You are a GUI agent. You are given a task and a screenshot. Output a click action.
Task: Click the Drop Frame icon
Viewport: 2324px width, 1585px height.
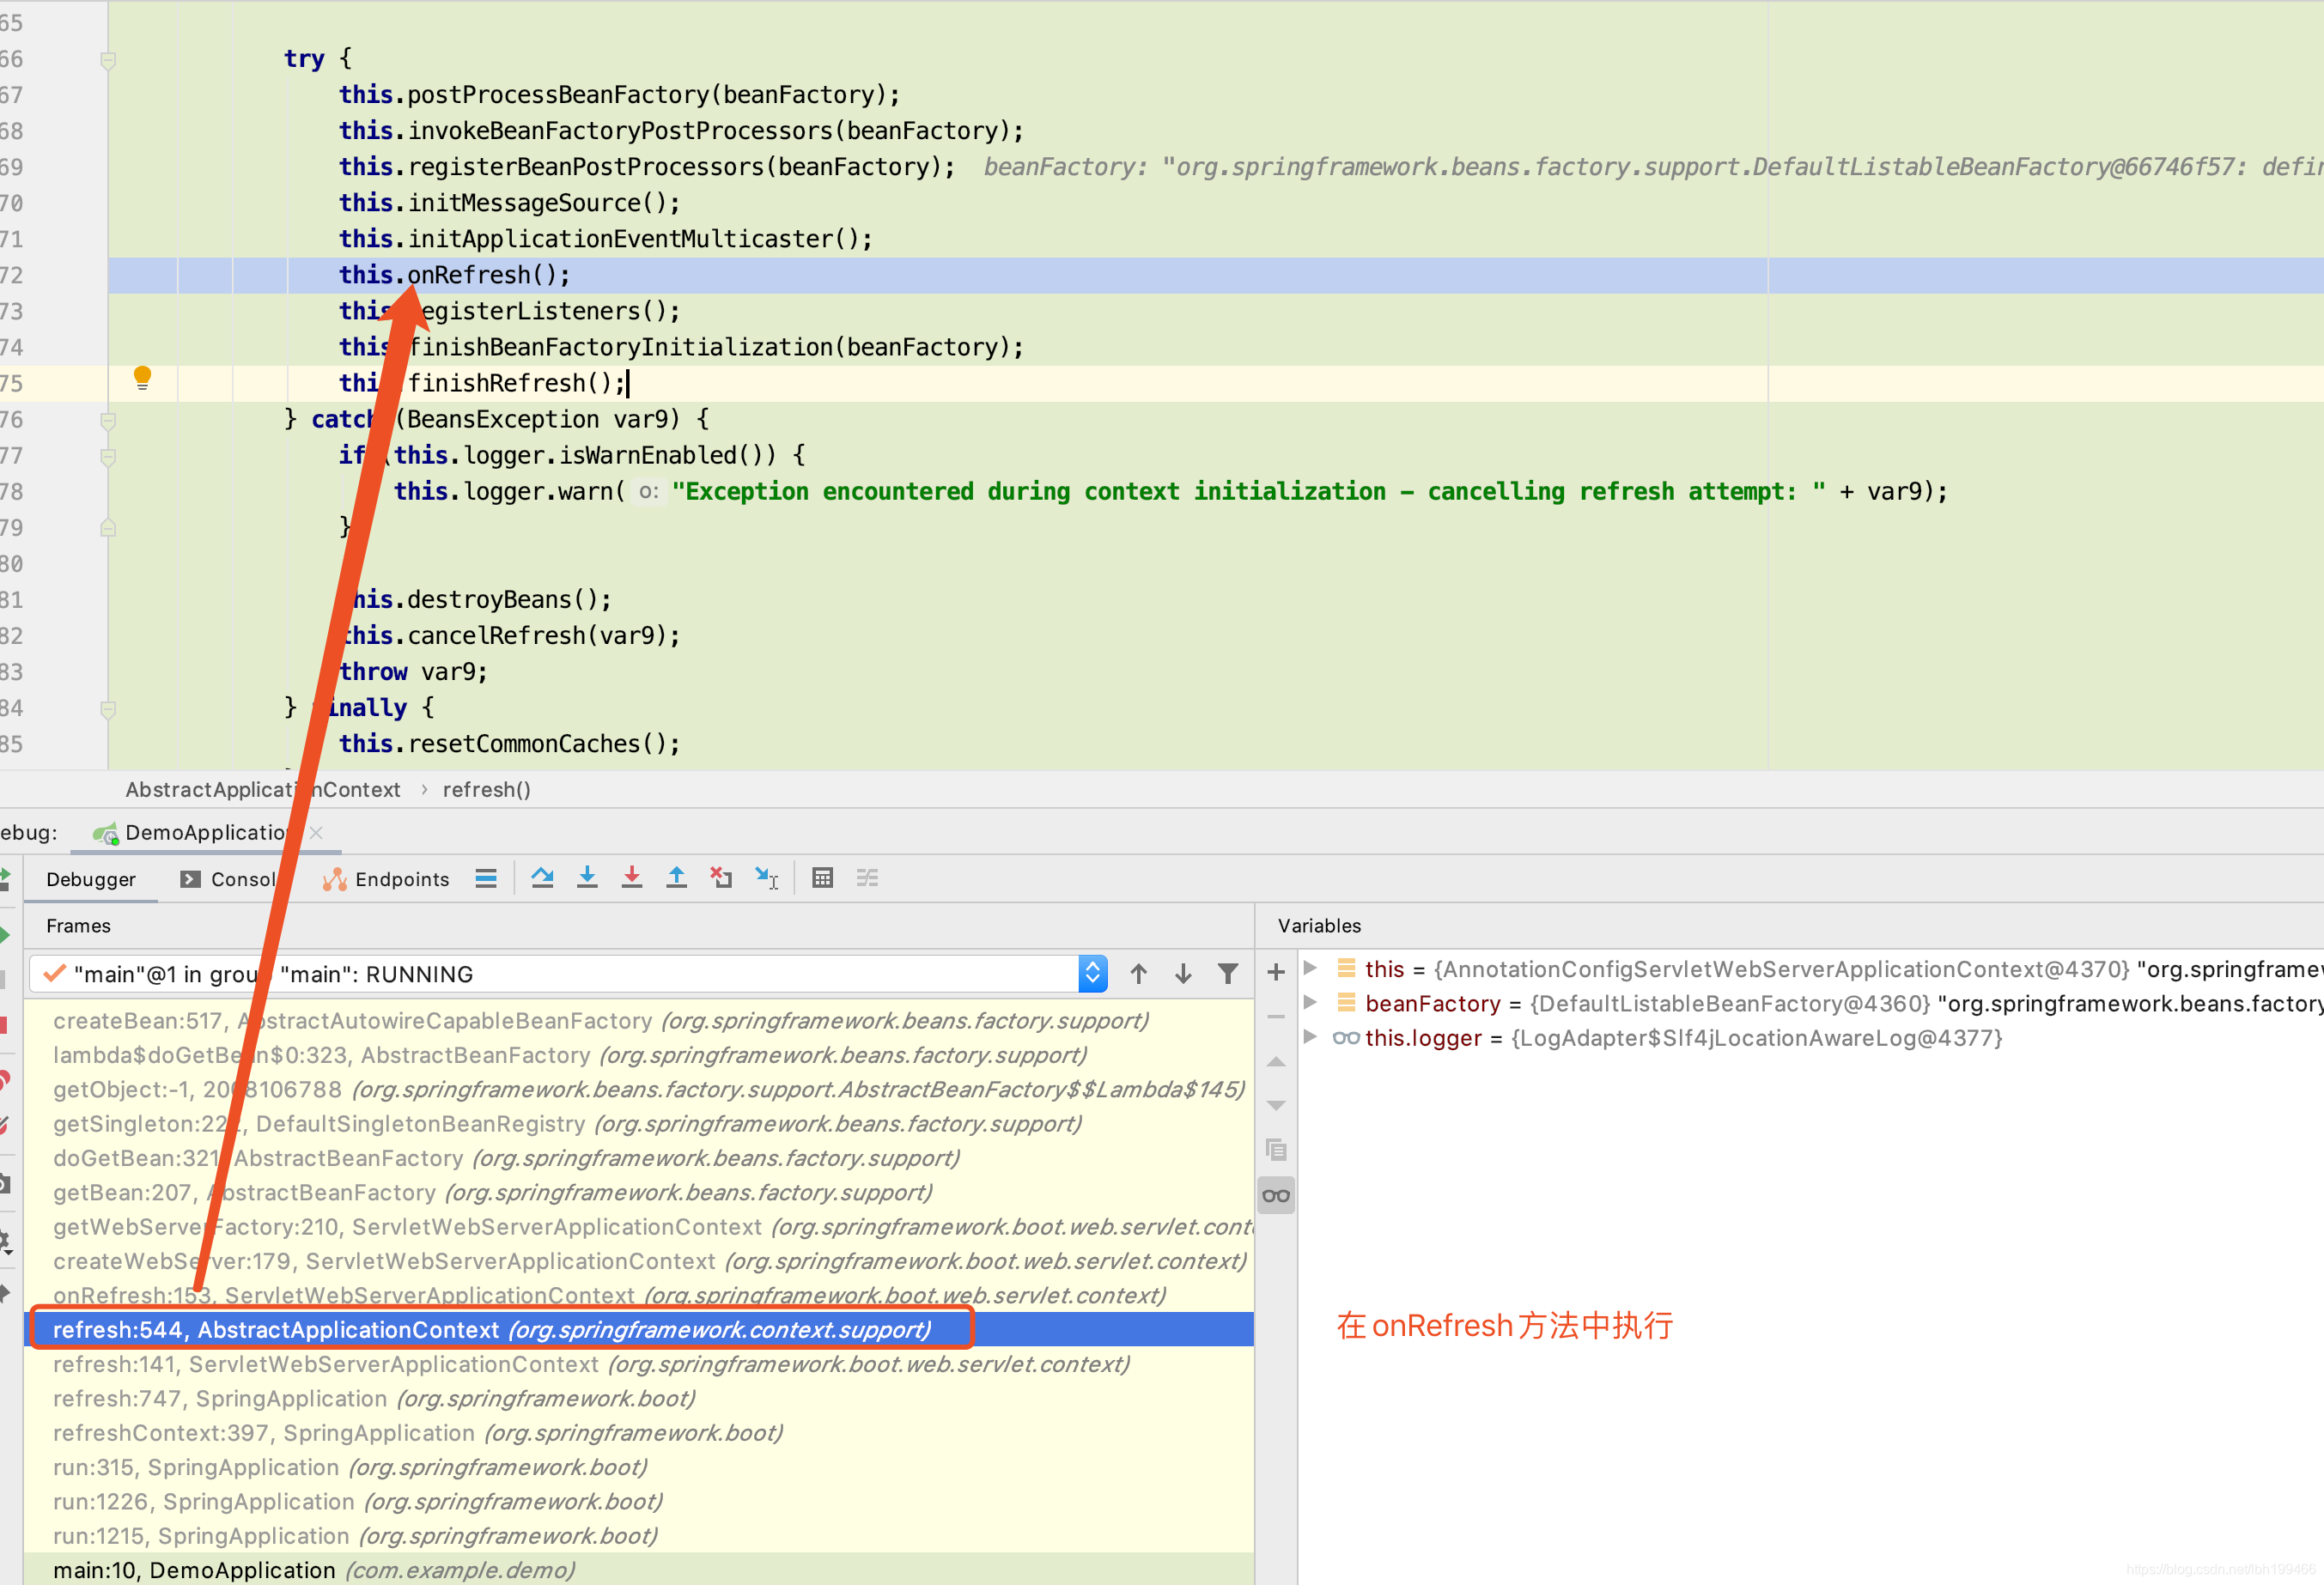click(721, 877)
